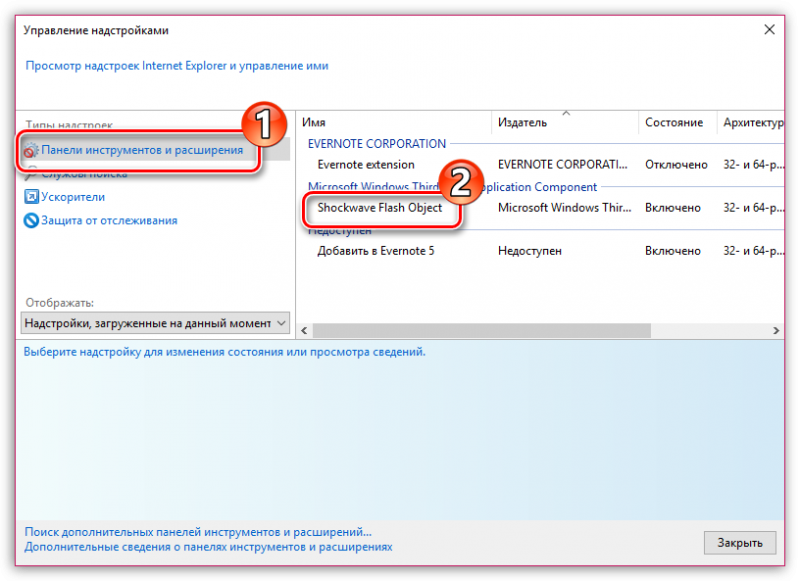Collapse the EVERNOTE CORPORATION group header
The height and width of the screenshot is (581, 800).
pyautogui.click(x=377, y=144)
